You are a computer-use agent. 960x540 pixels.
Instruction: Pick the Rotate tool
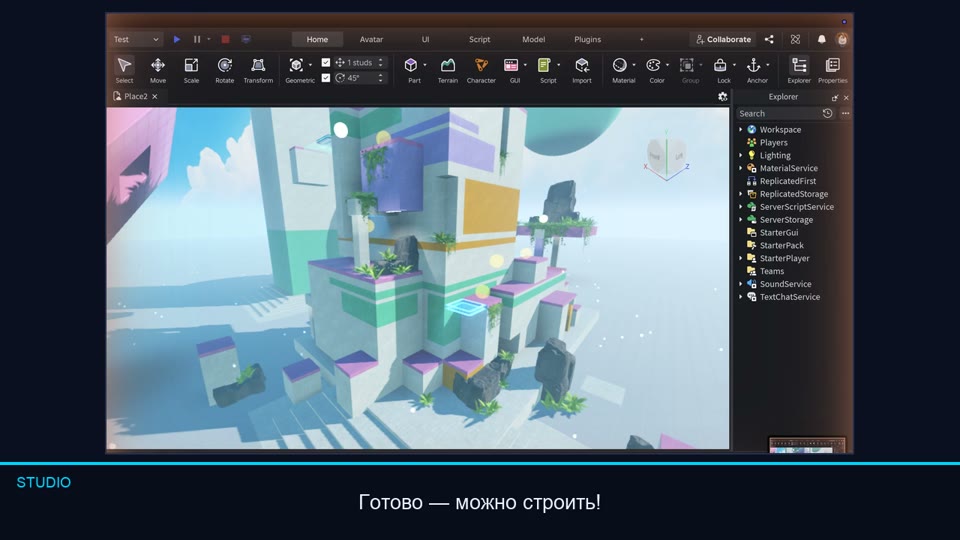click(x=225, y=70)
